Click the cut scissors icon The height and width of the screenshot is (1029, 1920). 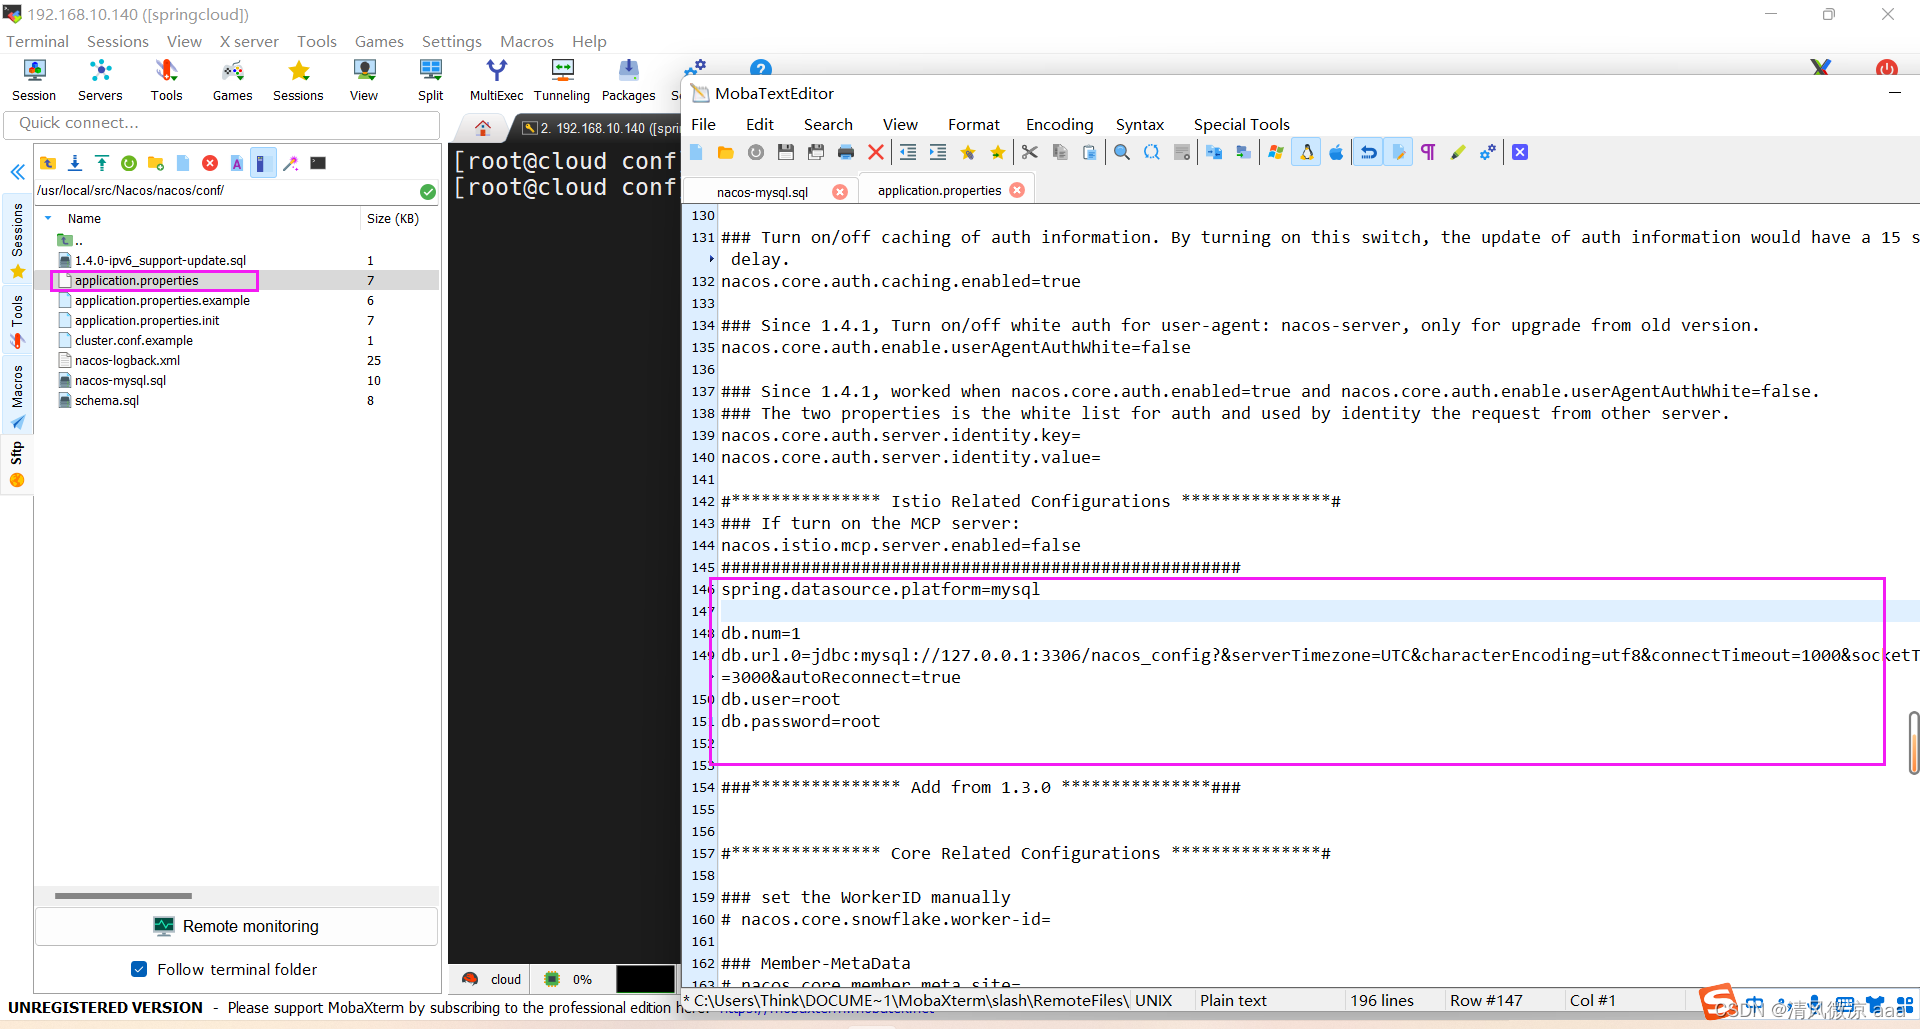coord(1030,153)
